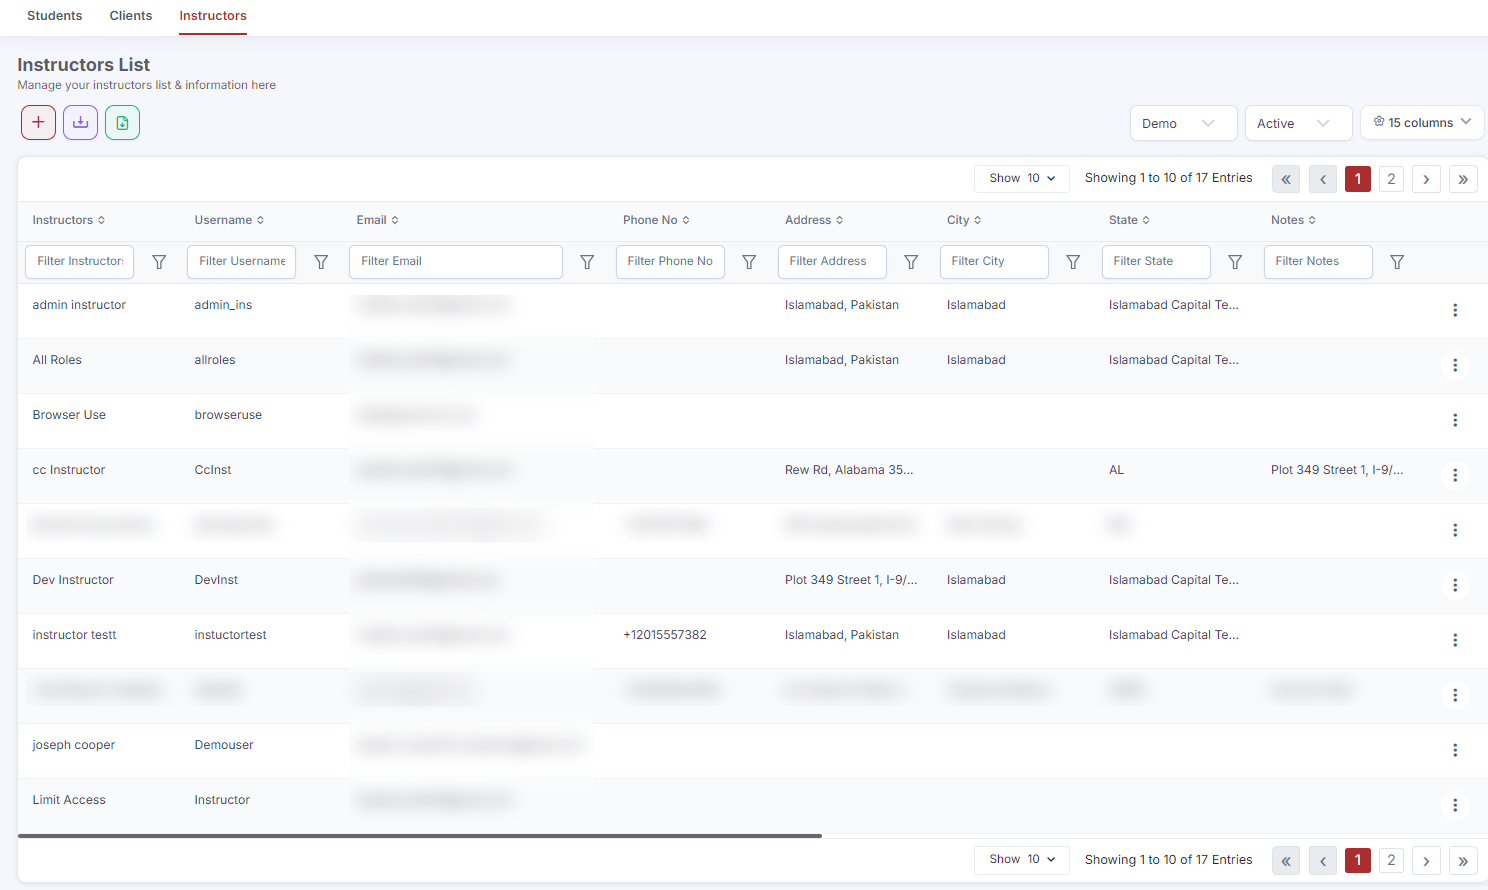Go to next page in bottom pagination
This screenshot has width=1488, height=890.
point(1426,861)
